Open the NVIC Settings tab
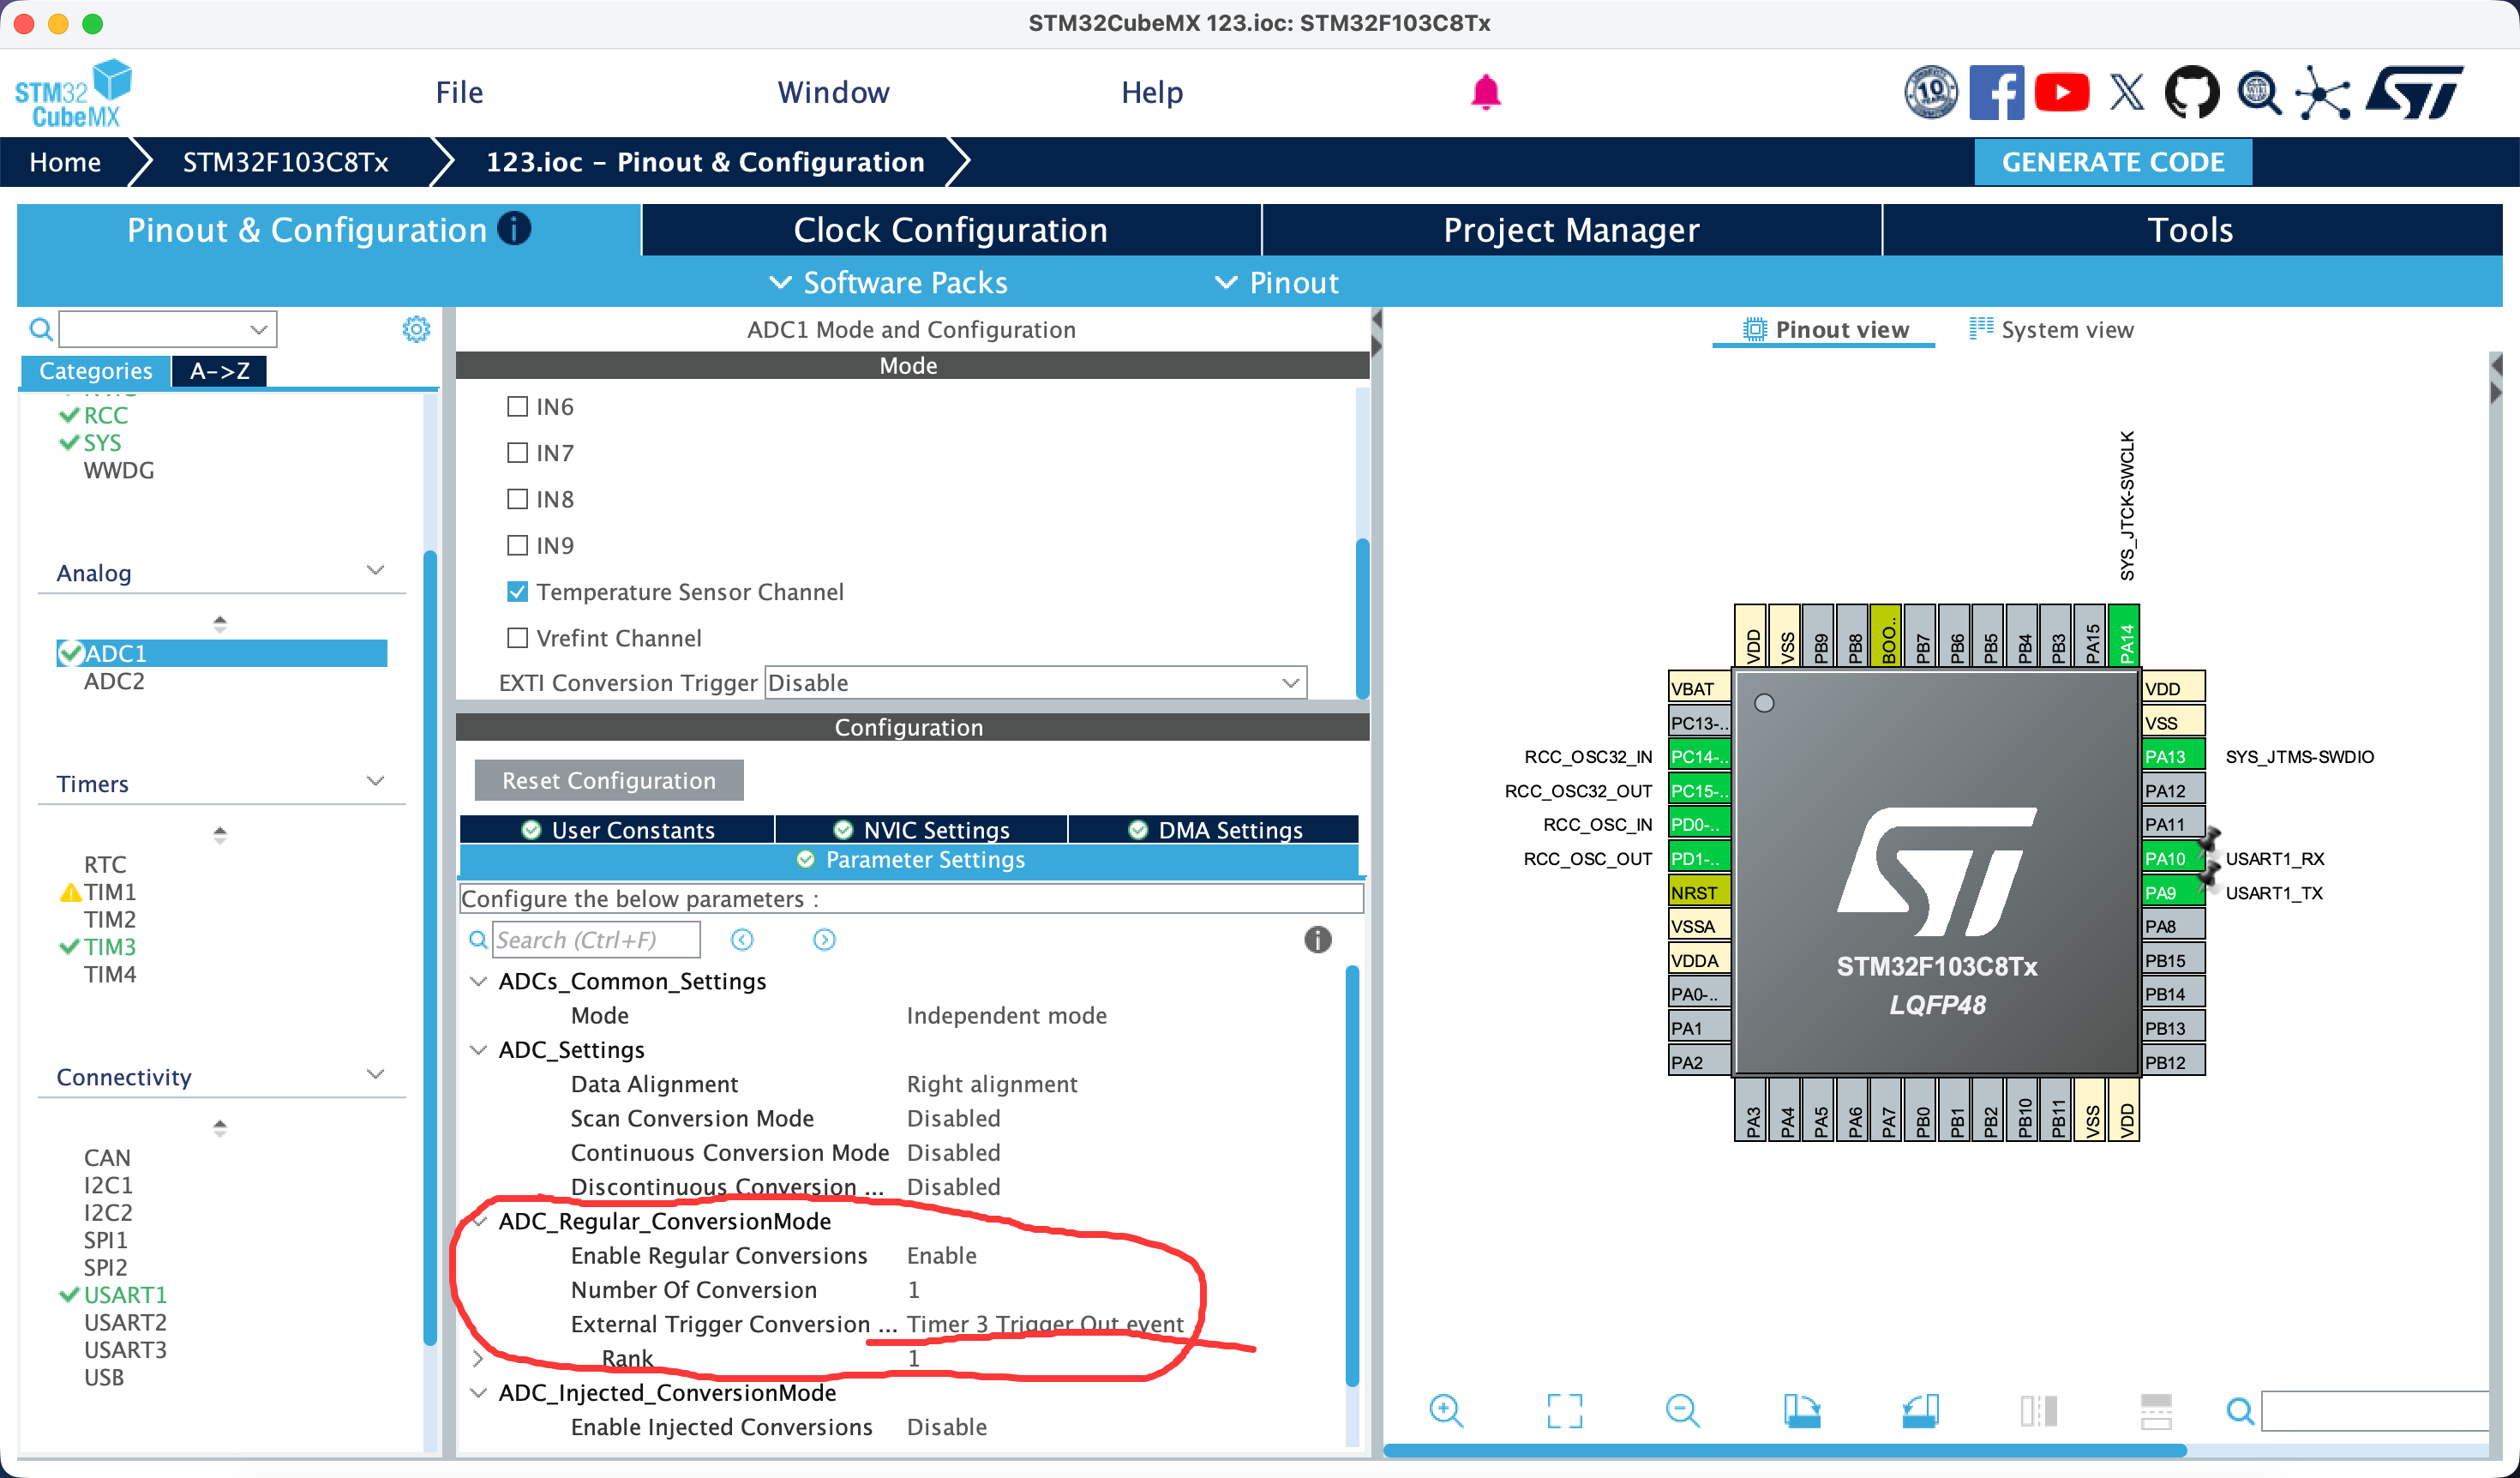This screenshot has width=2520, height=1478. point(921,829)
